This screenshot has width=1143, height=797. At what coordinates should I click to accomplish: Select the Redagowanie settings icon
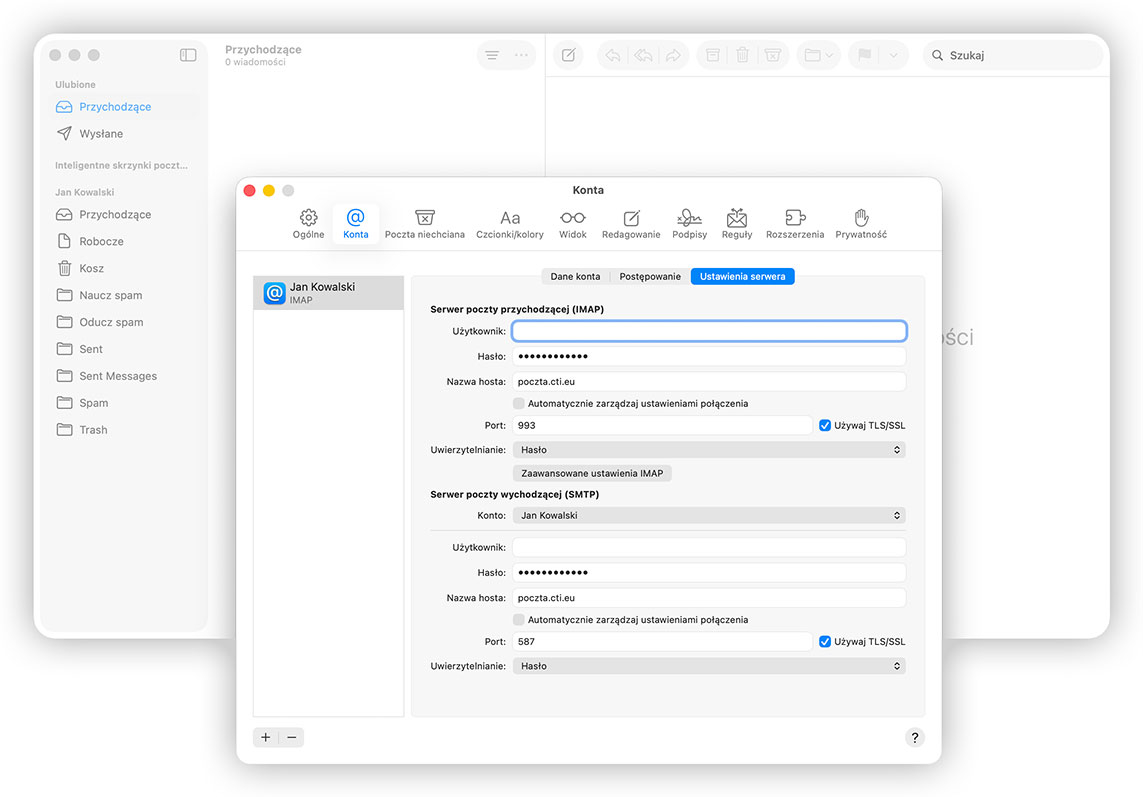pyautogui.click(x=631, y=222)
